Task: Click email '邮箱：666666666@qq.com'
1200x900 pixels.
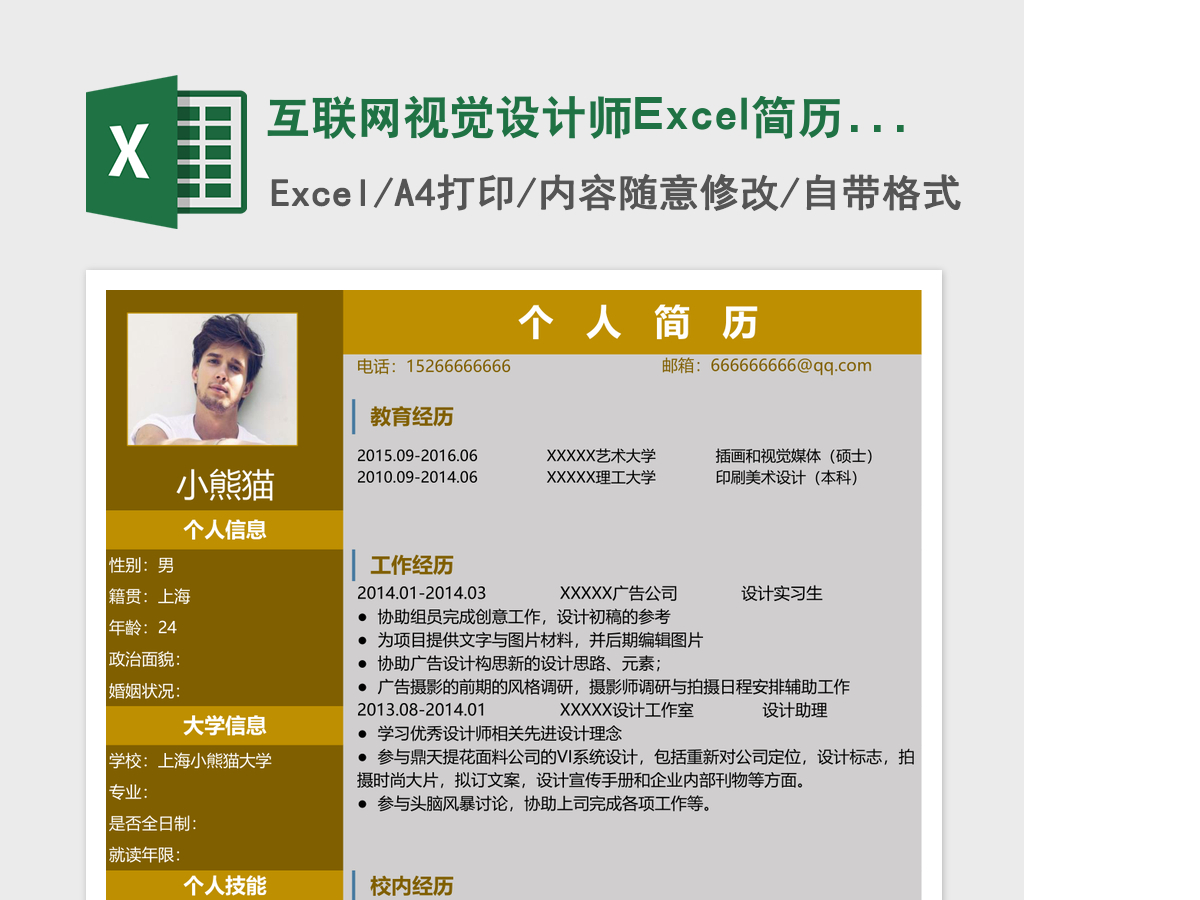Action: point(767,365)
